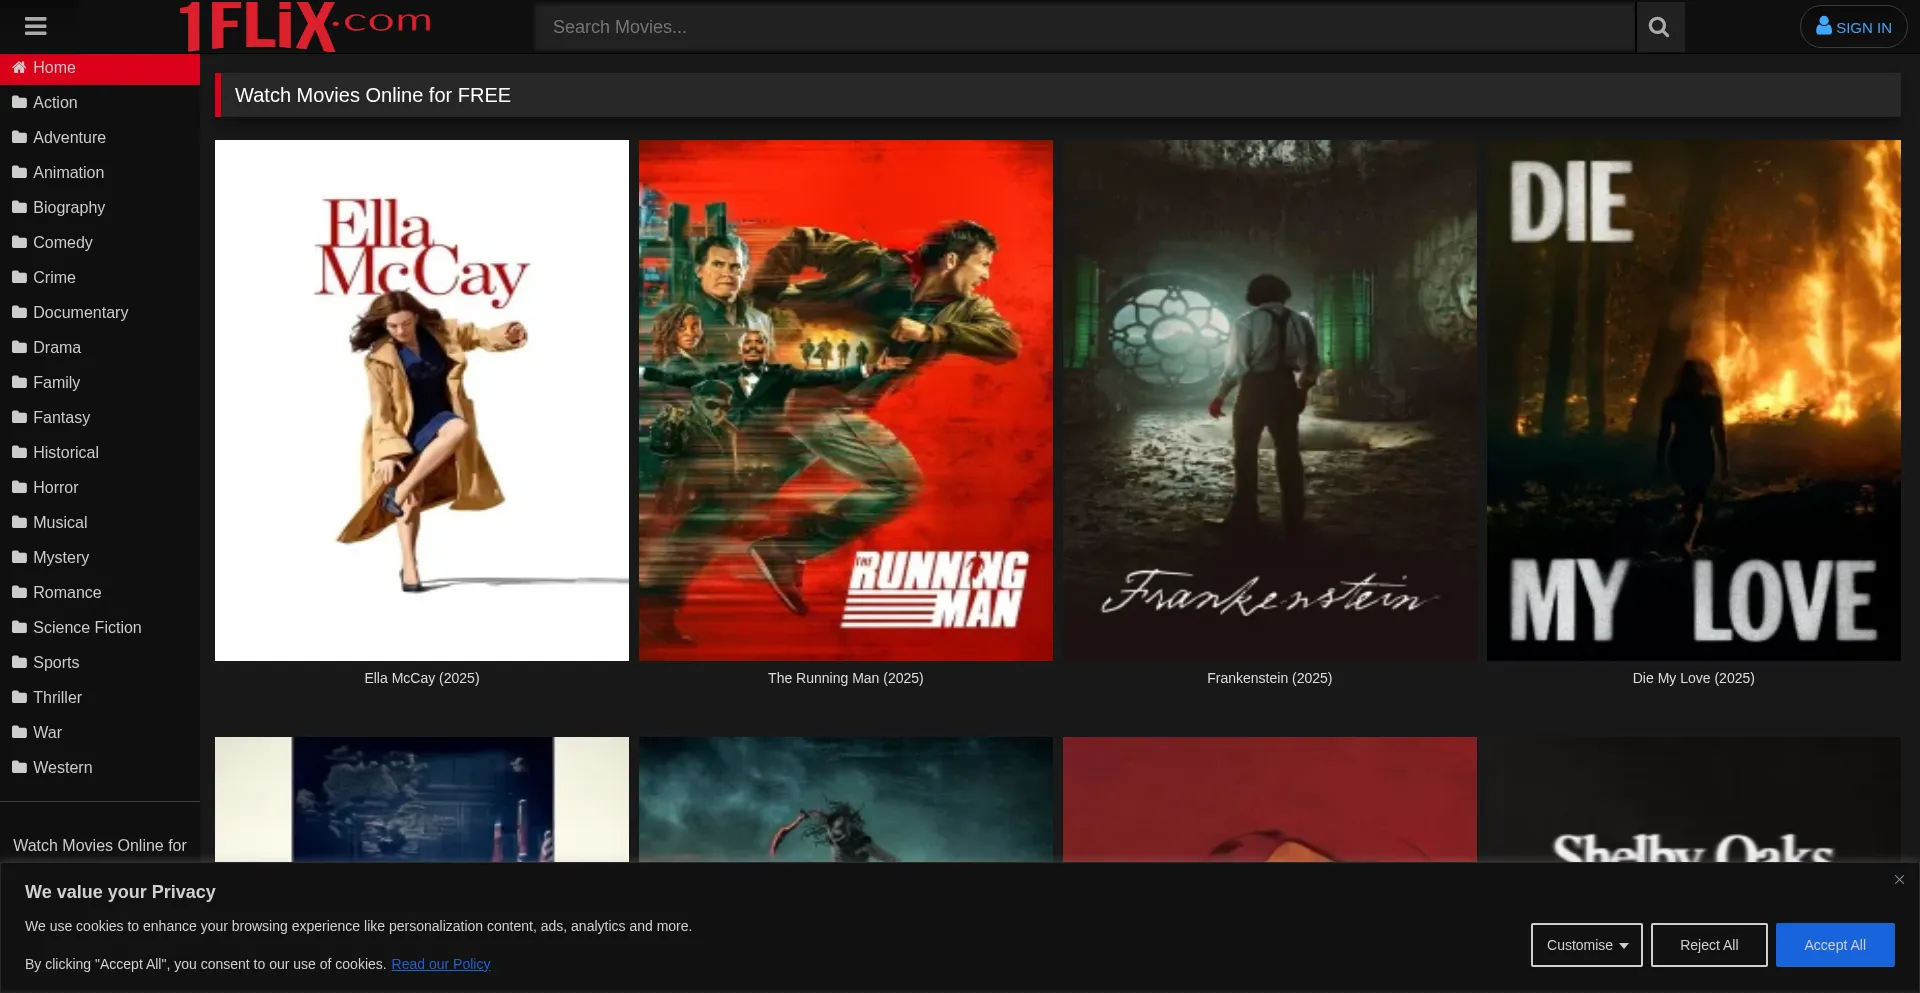
Task: Click the folder icon beside Historical
Action: [x=19, y=452]
